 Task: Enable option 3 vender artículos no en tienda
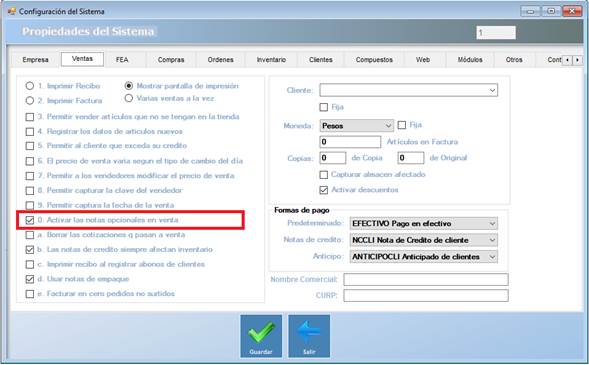click(30, 117)
